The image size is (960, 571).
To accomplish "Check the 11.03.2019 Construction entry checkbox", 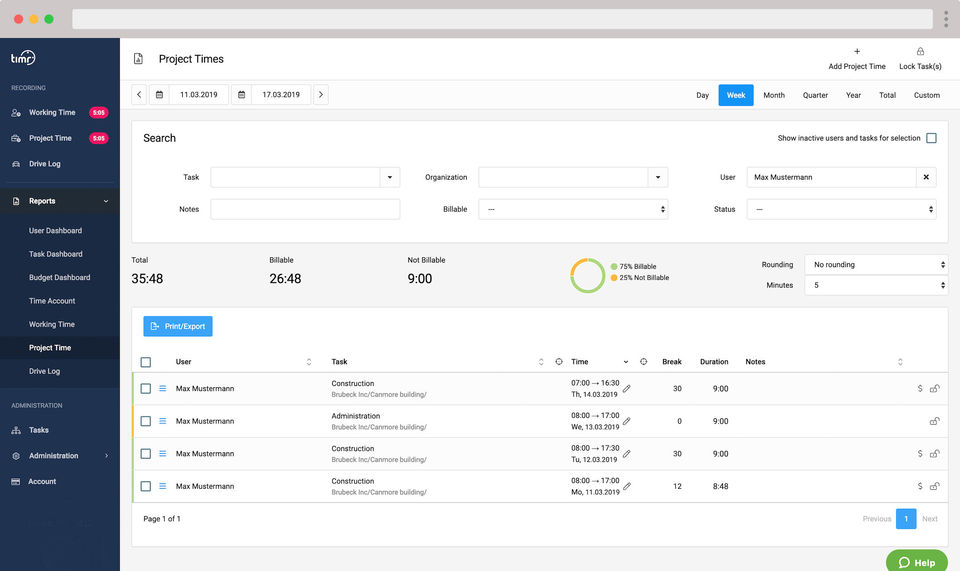I will tap(146, 486).
